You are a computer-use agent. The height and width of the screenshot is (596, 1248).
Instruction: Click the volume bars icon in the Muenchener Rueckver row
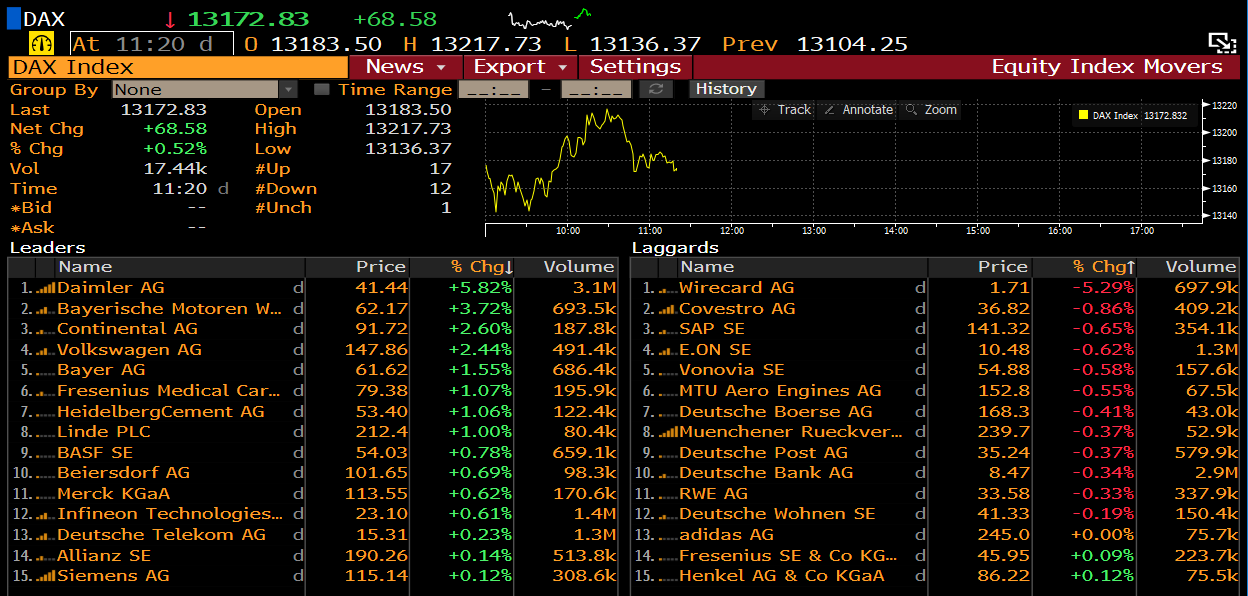668,432
